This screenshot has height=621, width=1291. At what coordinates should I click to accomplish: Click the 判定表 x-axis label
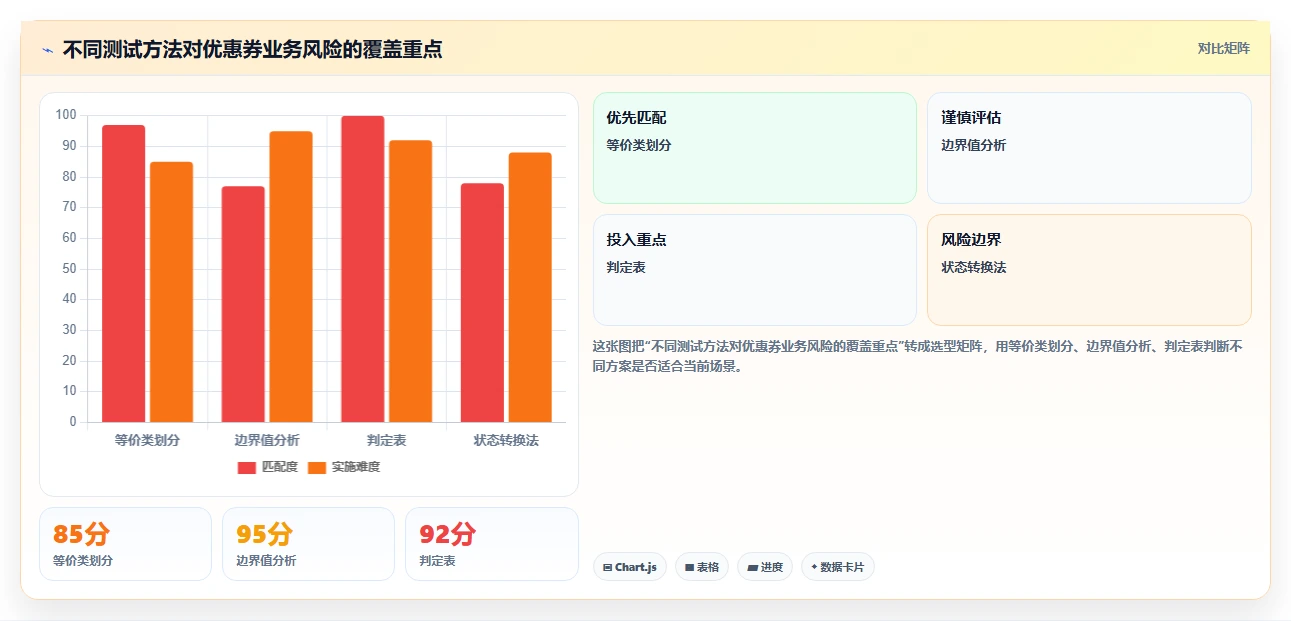[x=387, y=440]
